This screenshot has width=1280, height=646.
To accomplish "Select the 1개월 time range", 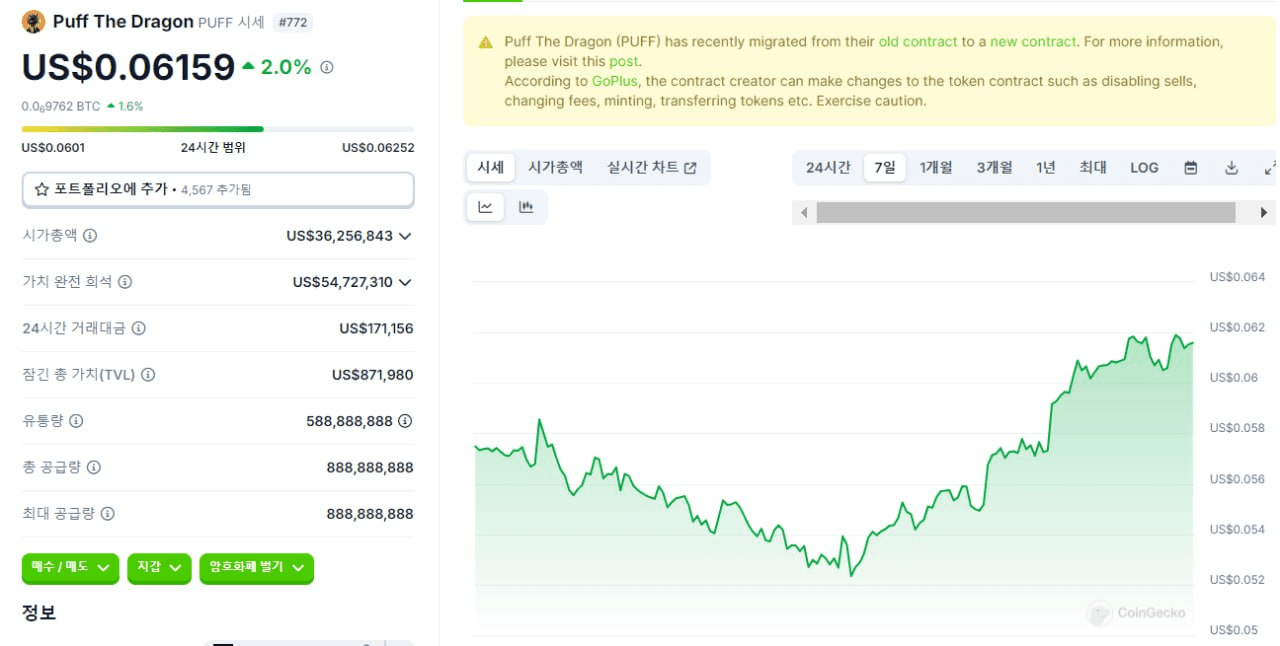I will [936, 168].
